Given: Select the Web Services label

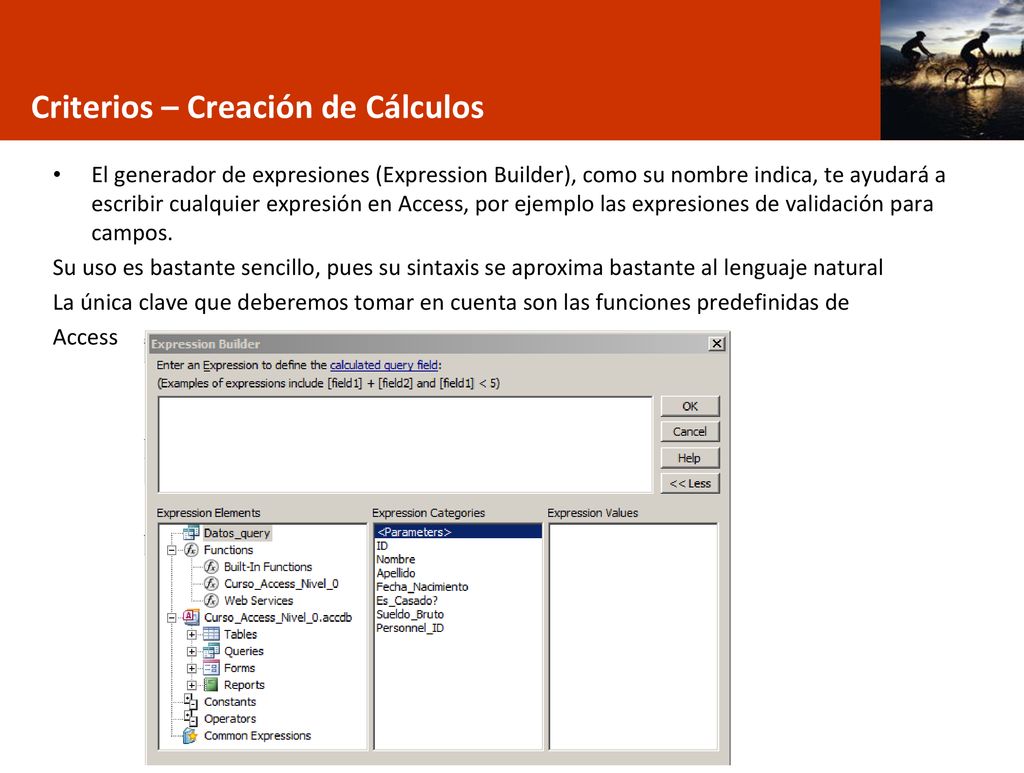Looking at the screenshot, I should [258, 601].
